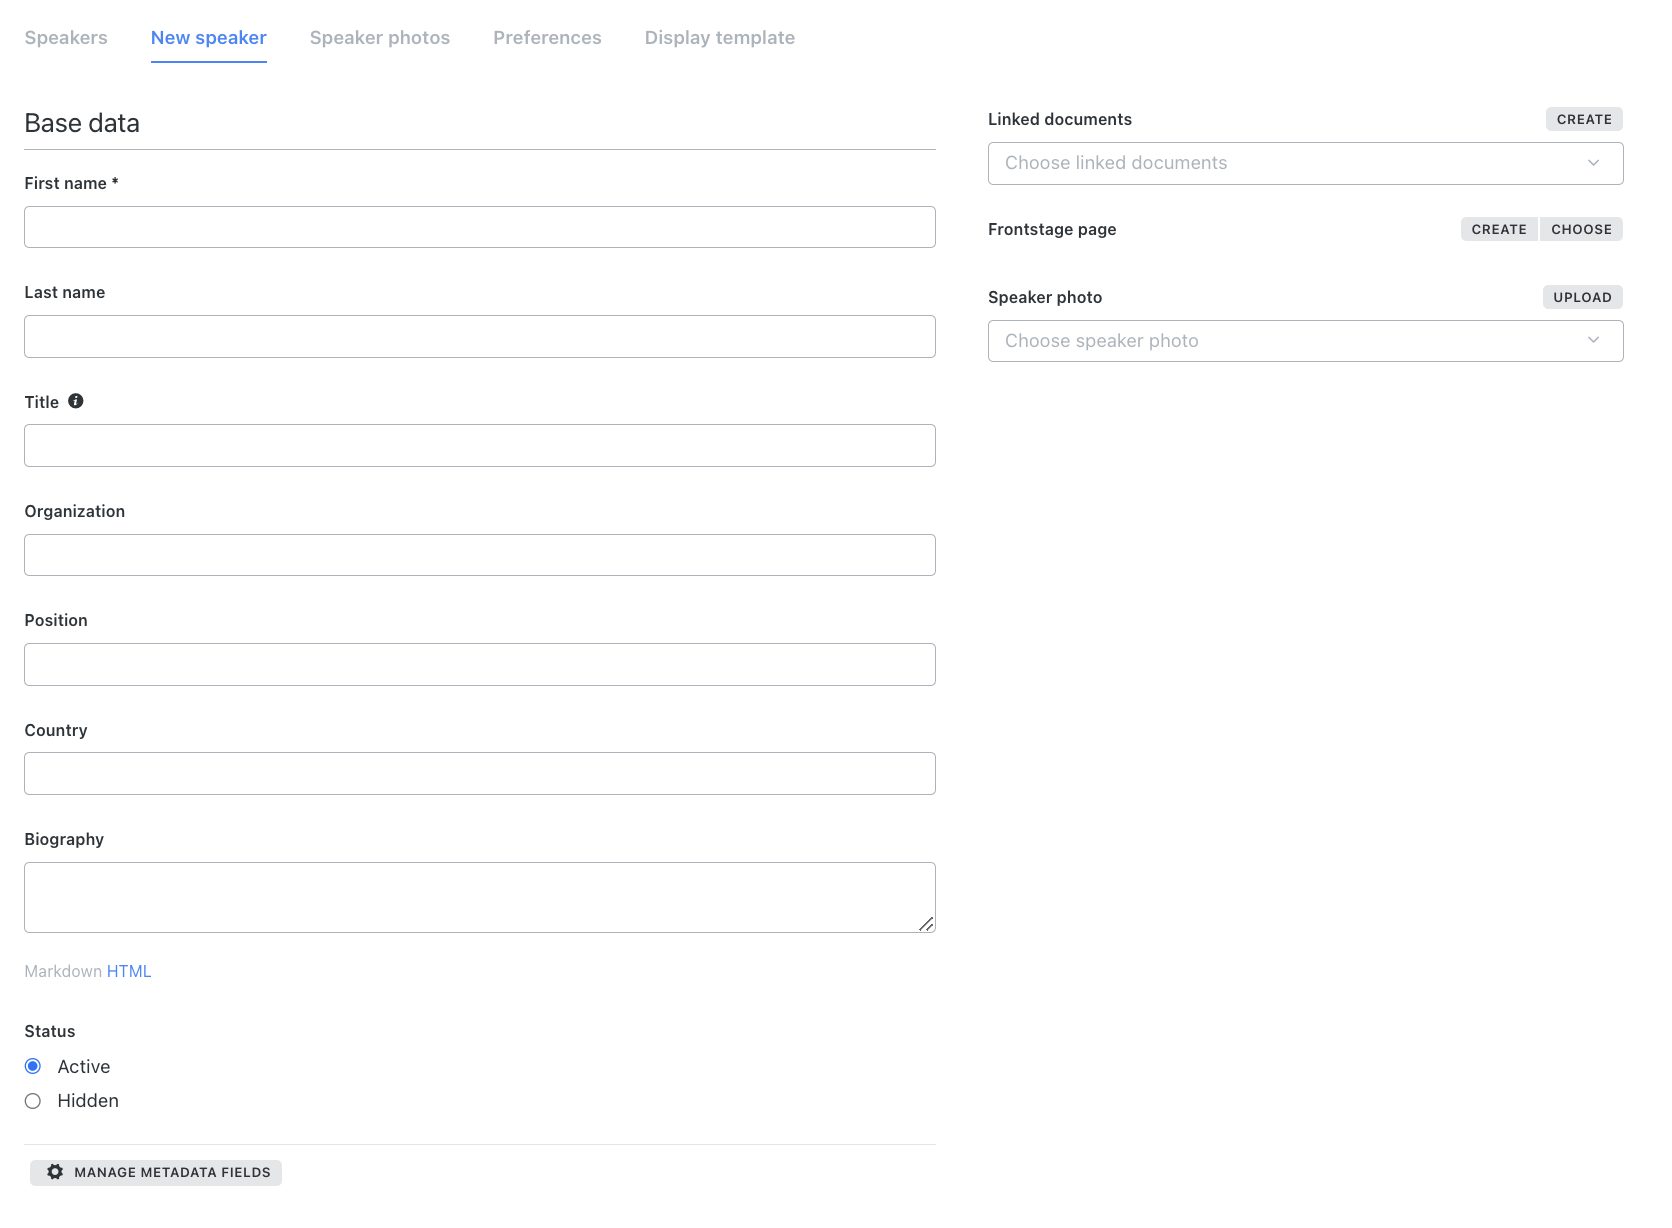The height and width of the screenshot is (1228, 1672).
Task: Click the Title info icon
Action: click(x=76, y=401)
